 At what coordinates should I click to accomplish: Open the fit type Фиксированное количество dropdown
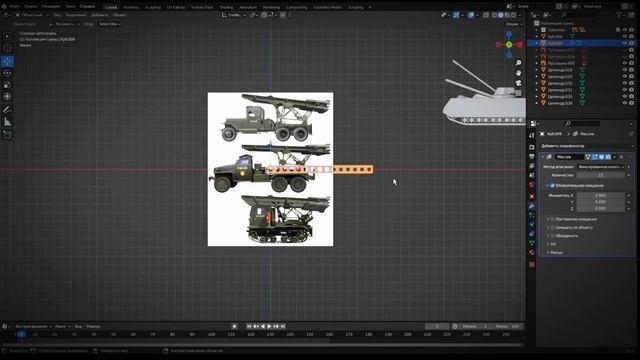[x=601, y=167]
